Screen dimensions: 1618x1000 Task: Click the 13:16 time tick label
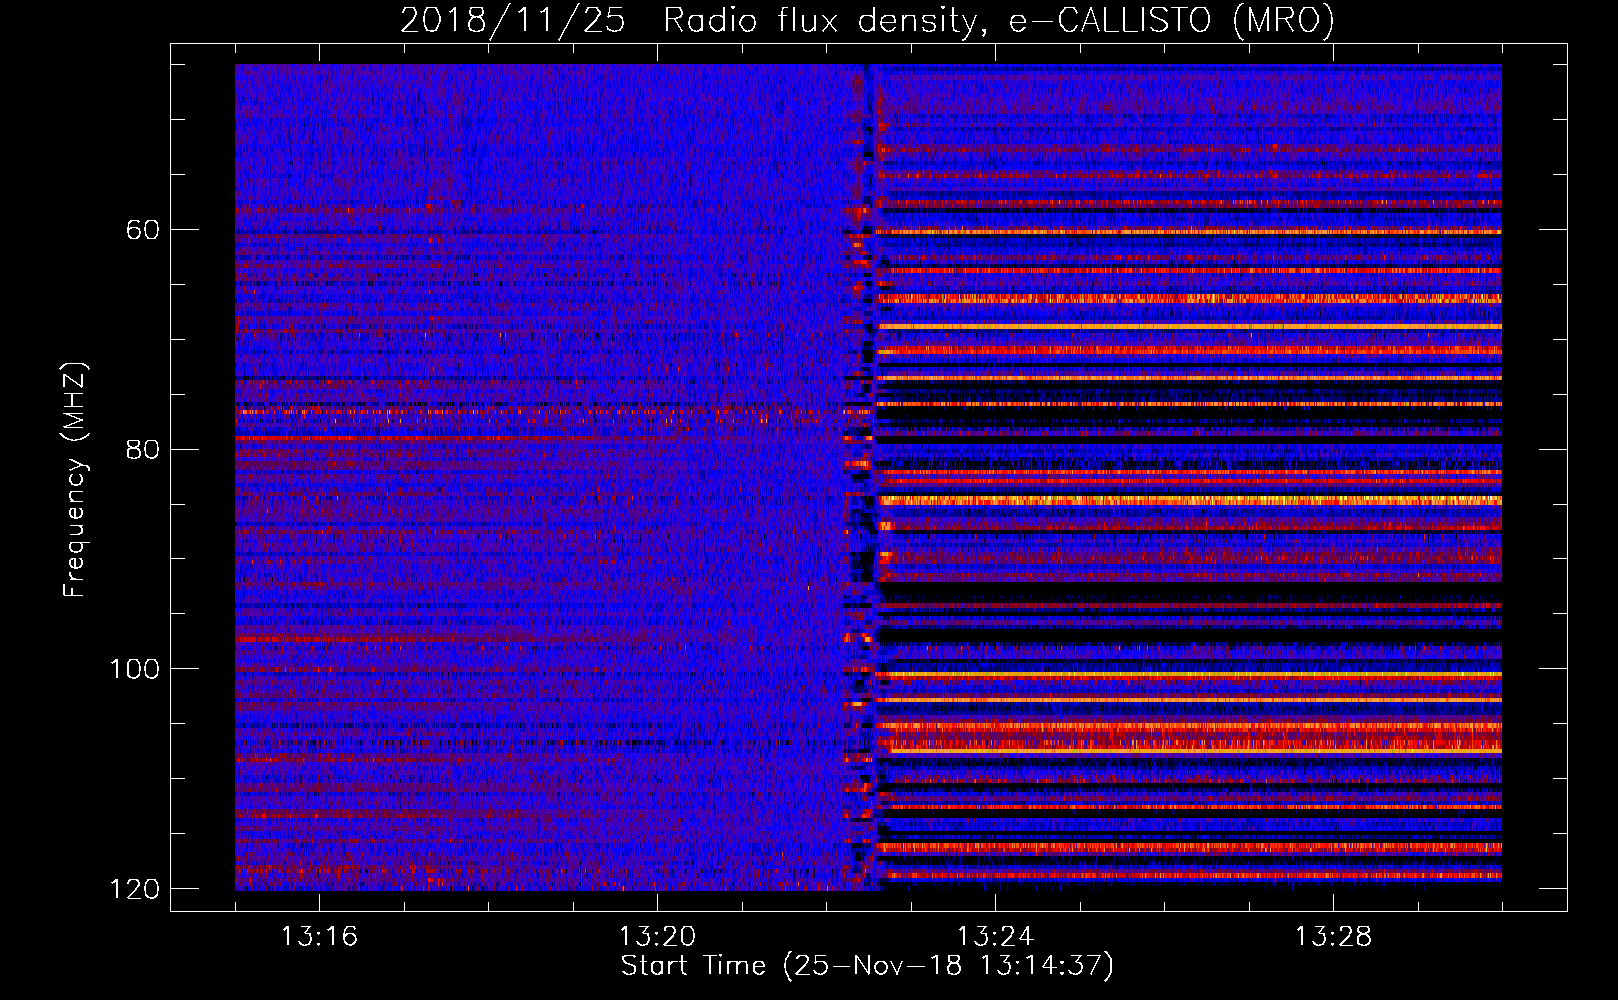[319, 937]
